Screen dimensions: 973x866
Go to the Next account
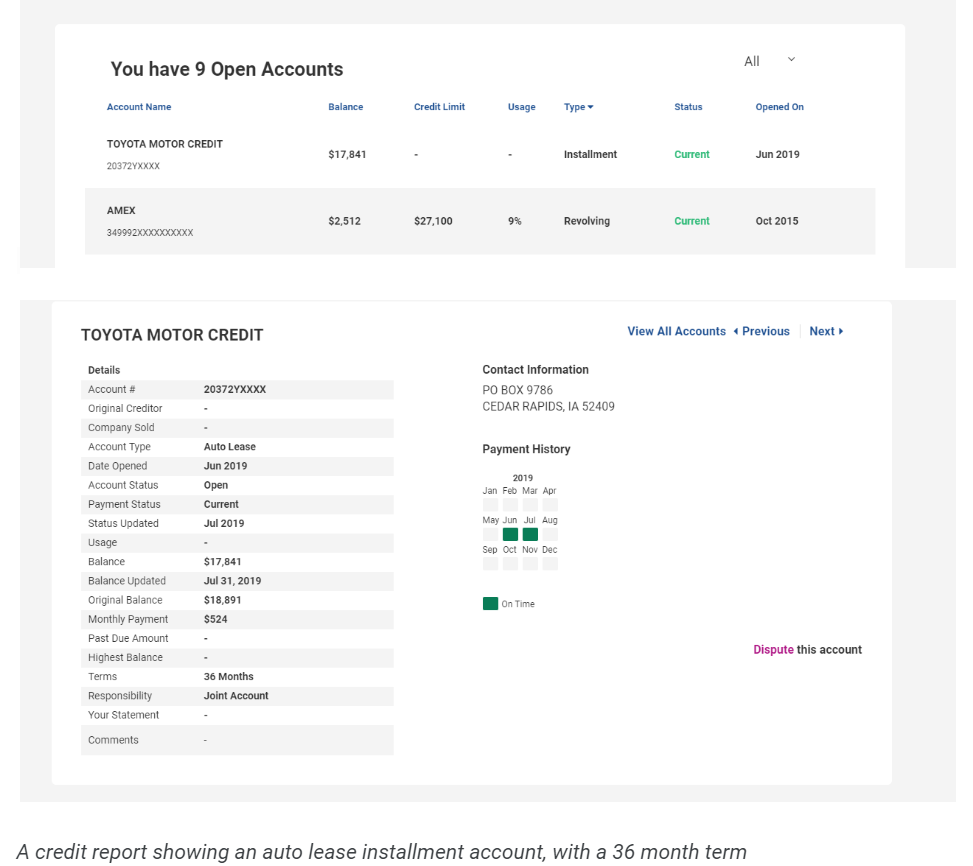826,331
